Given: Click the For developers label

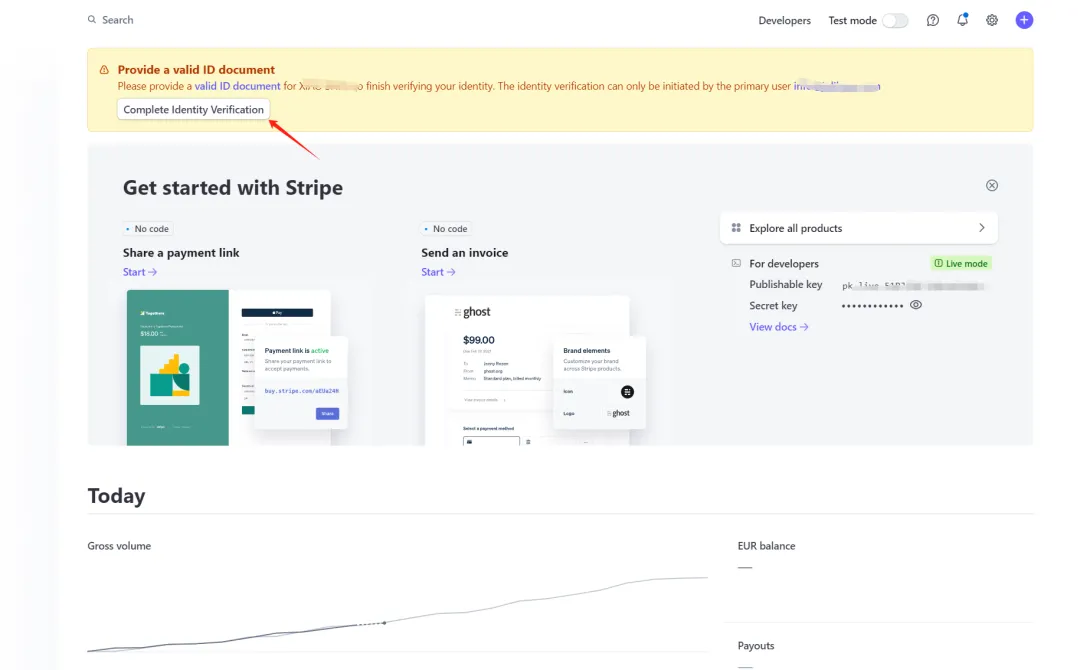Looking at the screenshot, I should pyautogui.click(x=784, y=264).
